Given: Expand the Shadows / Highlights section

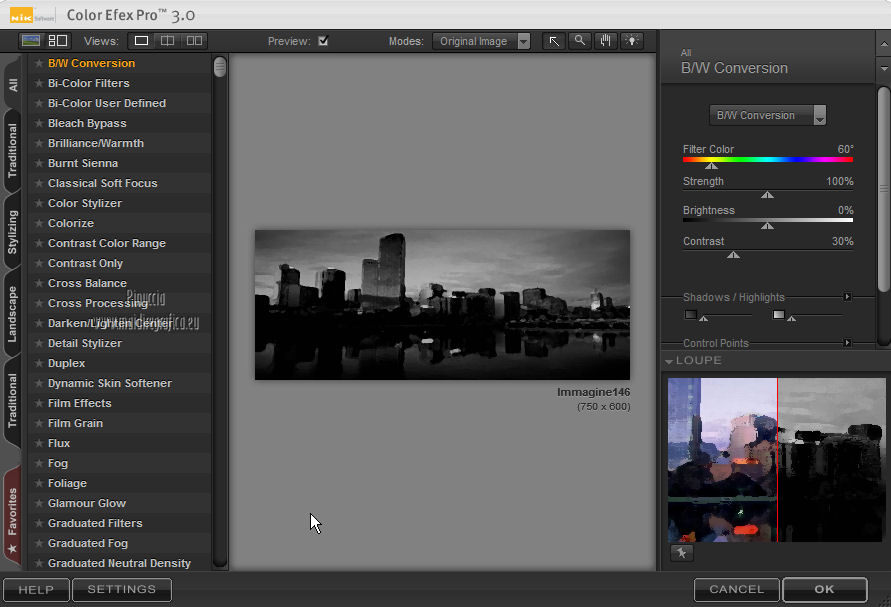Looking at the screenshot, I should [847, 297].
